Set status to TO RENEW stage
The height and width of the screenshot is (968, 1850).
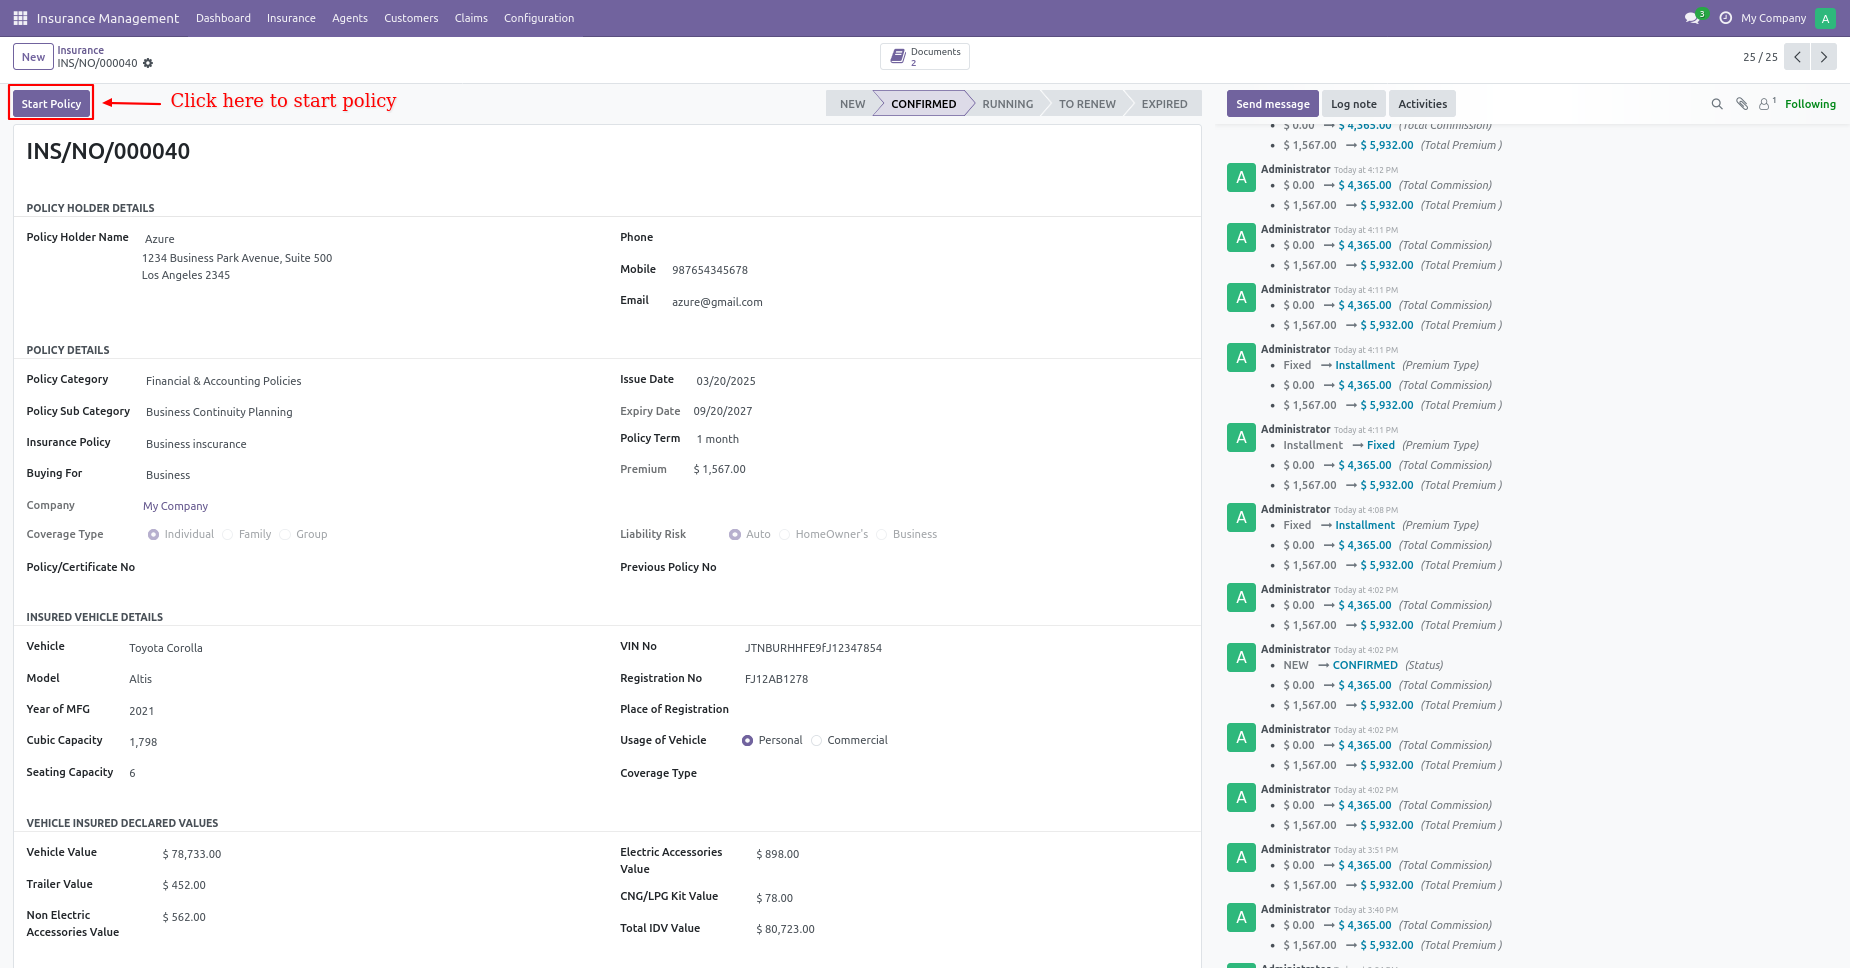1087,104
